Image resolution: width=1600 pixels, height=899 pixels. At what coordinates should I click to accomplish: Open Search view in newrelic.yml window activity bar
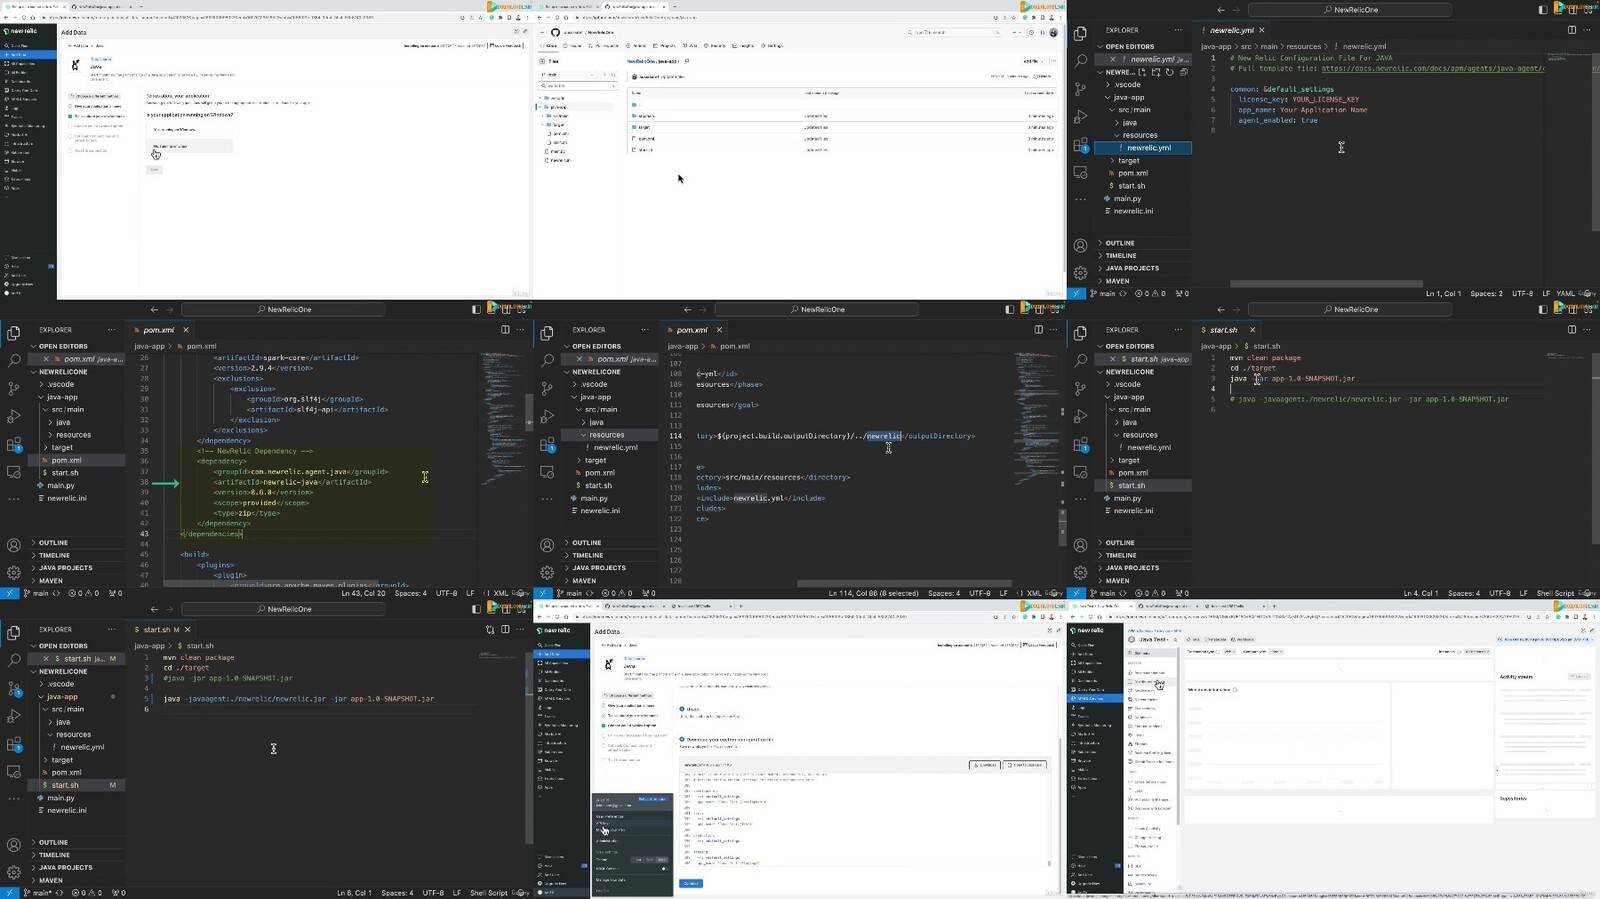pos(1080,61)
